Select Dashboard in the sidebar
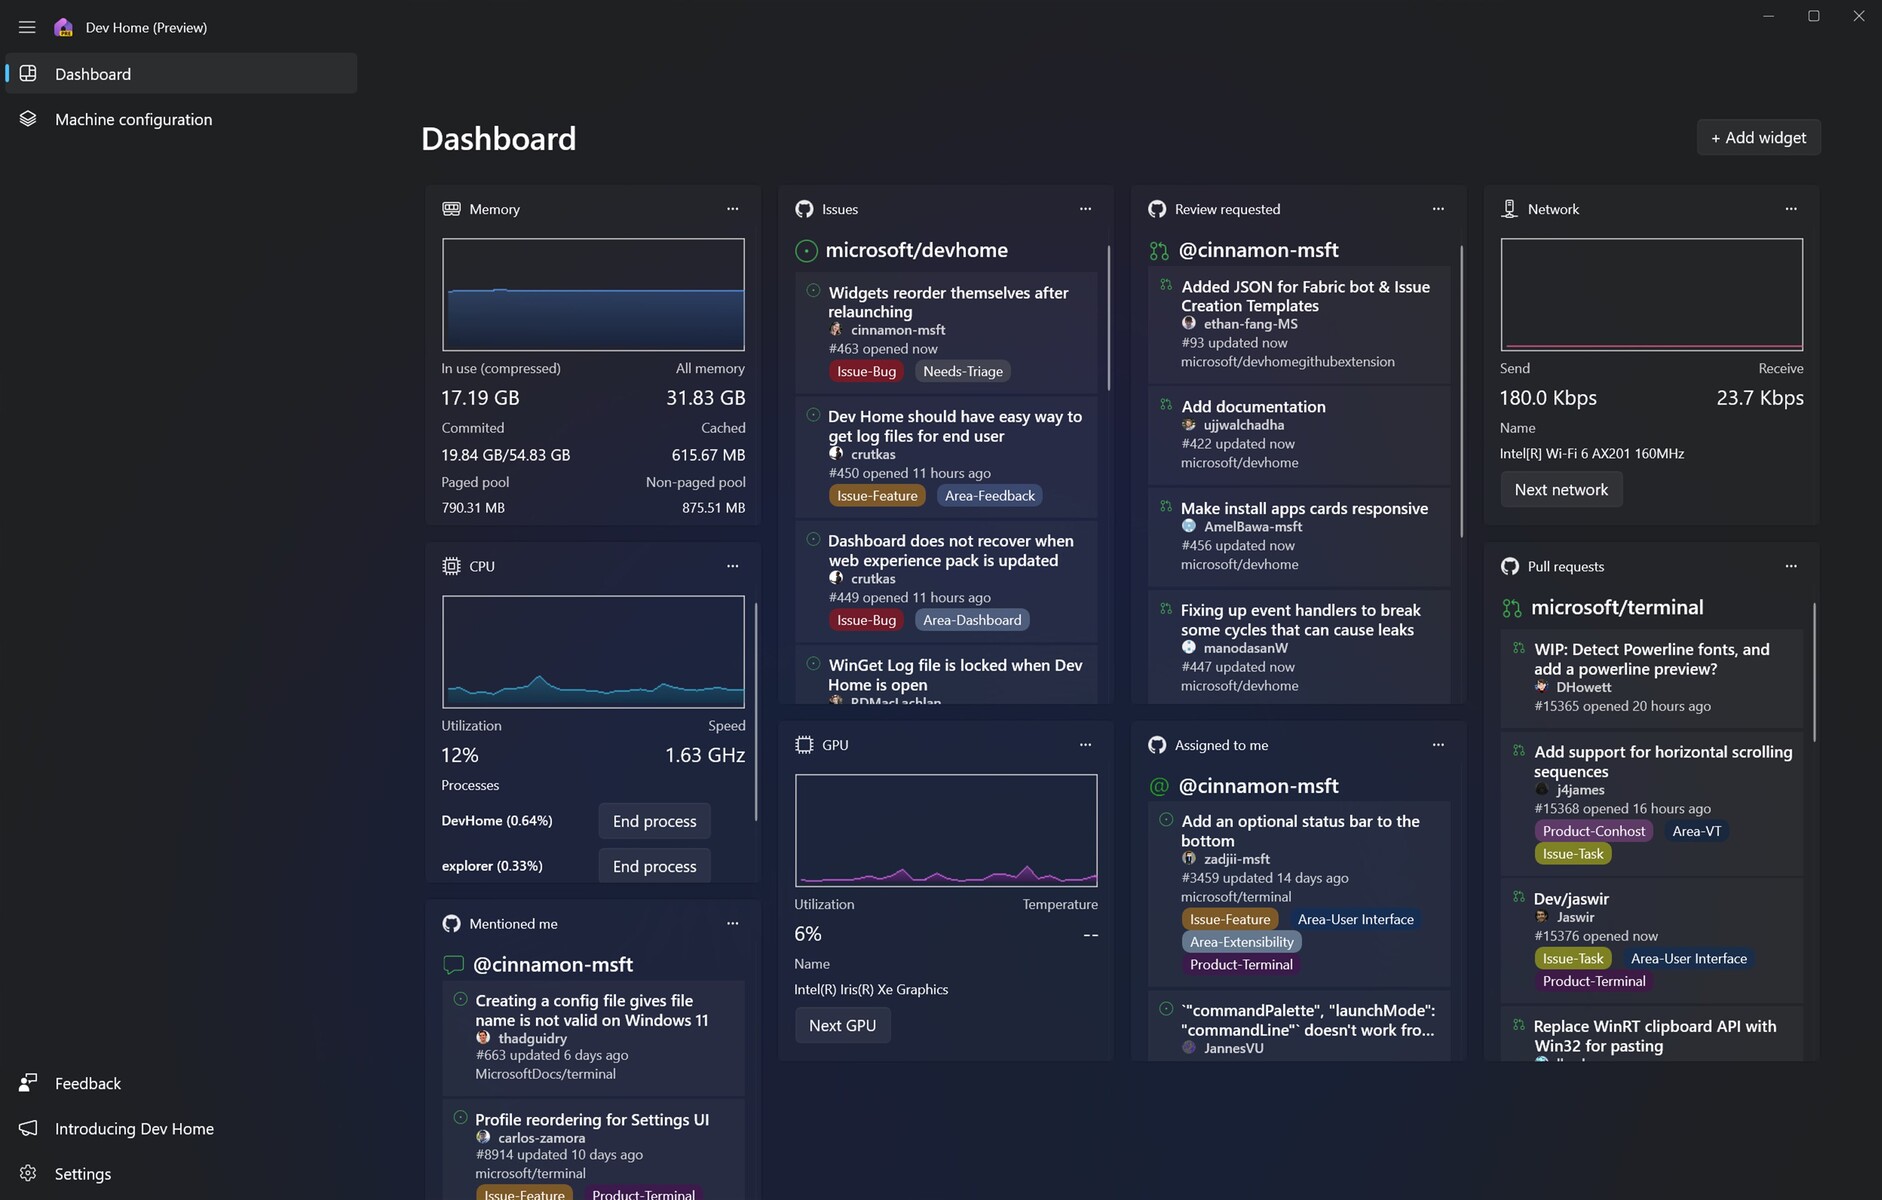 pyautogui.click(x=93, y=73)
